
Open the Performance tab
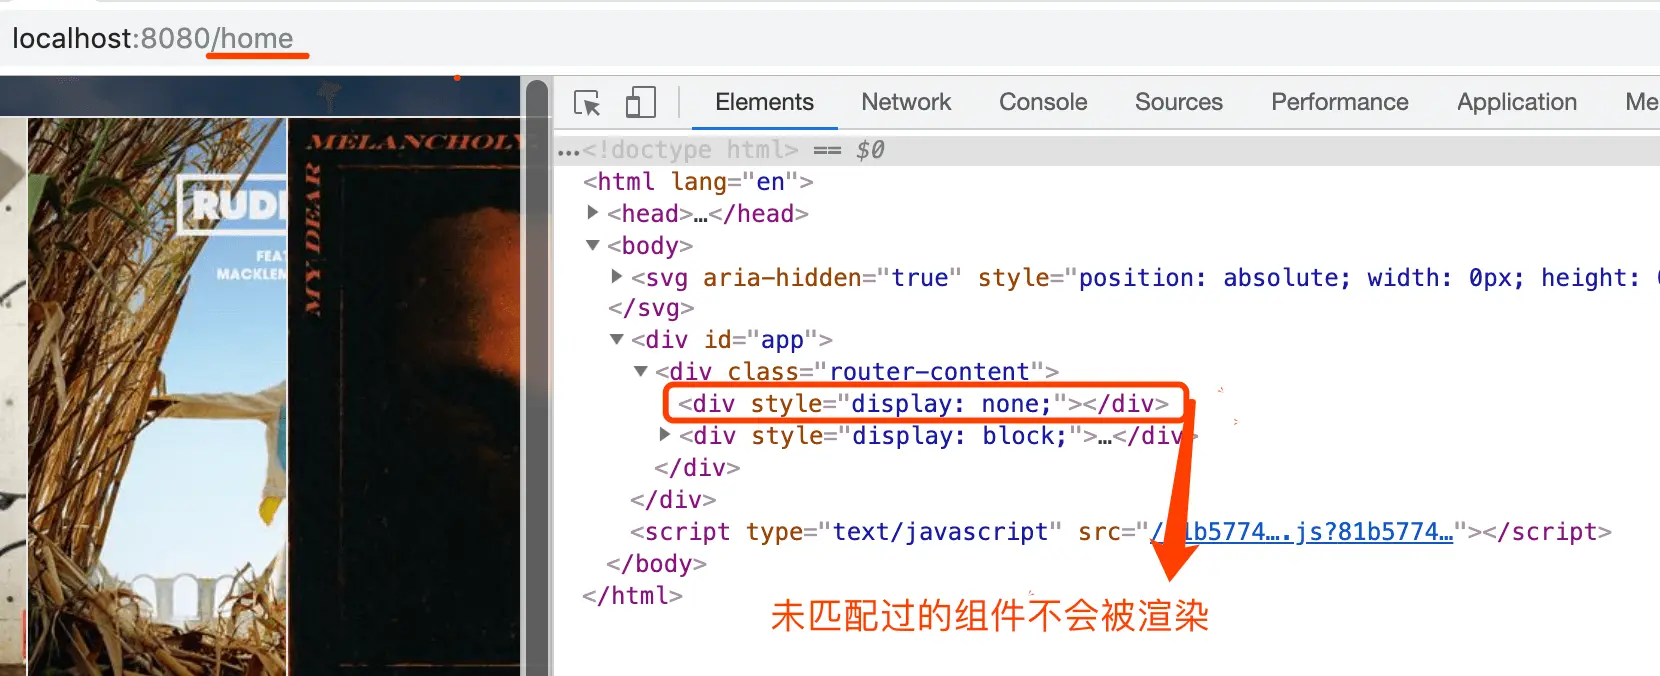pos(1340,102)
